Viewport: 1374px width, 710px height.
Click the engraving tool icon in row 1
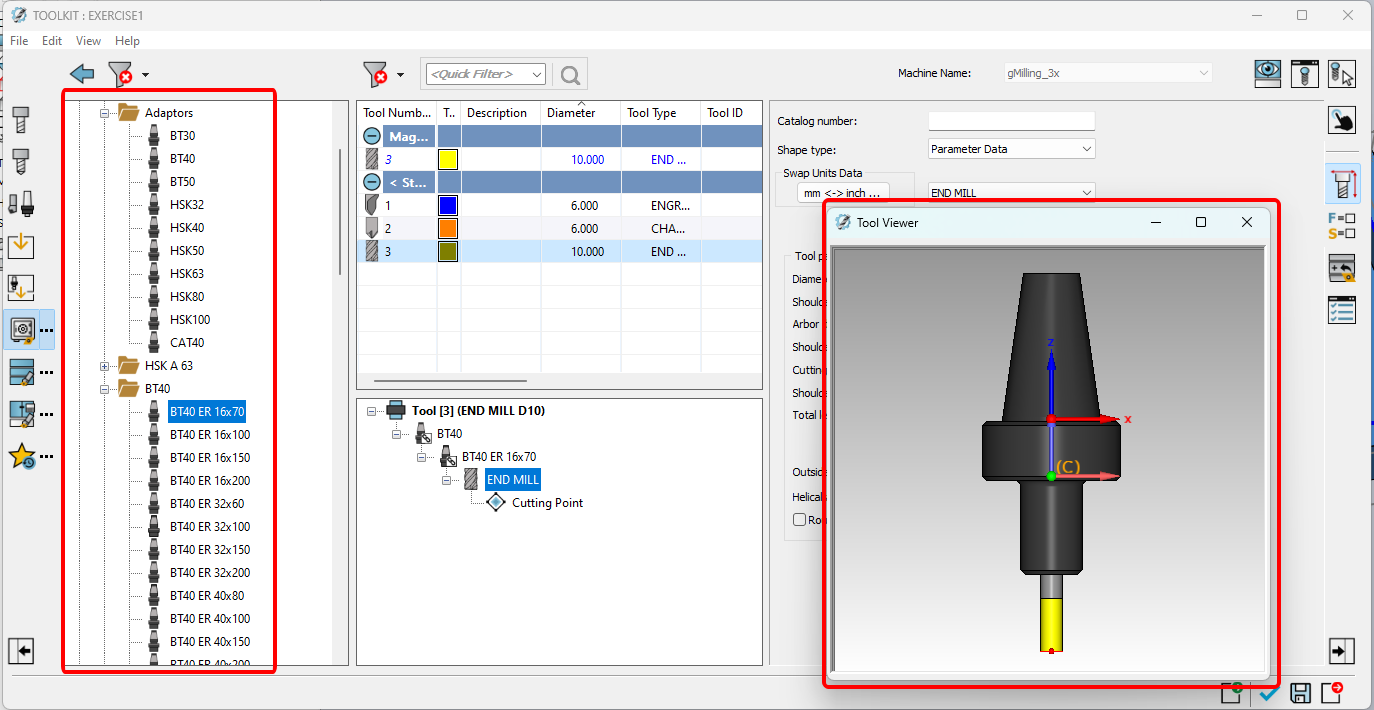coord(370,205)
